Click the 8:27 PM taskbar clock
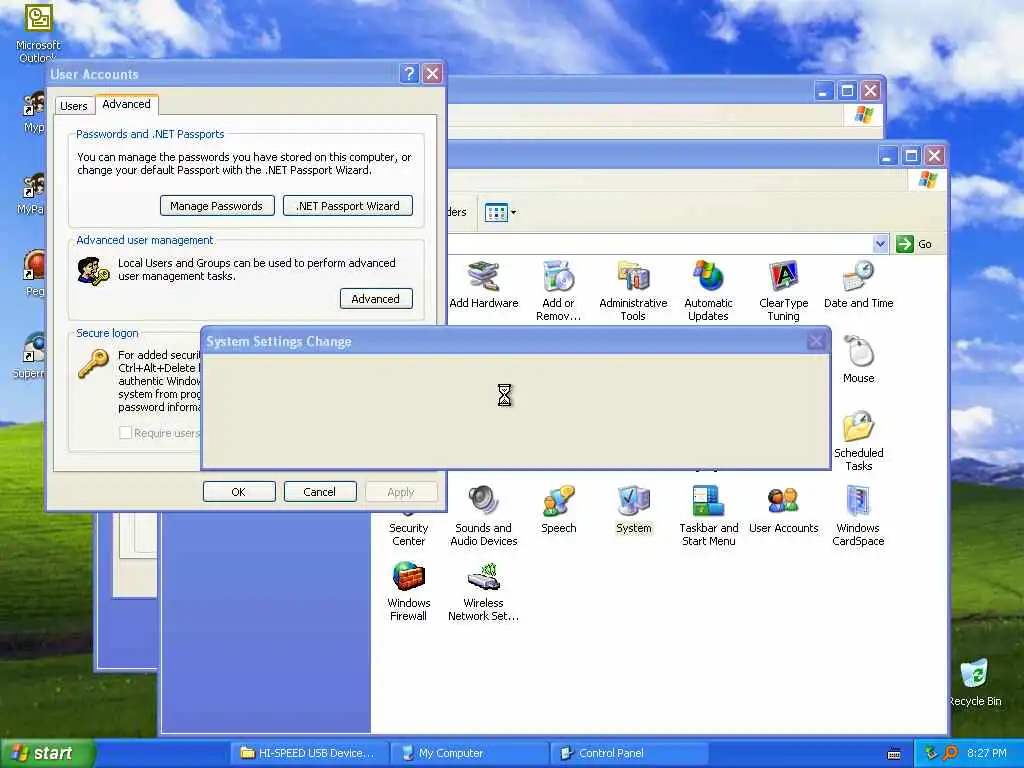Viewport: 1024px width, 768px height. coord(987,753)
